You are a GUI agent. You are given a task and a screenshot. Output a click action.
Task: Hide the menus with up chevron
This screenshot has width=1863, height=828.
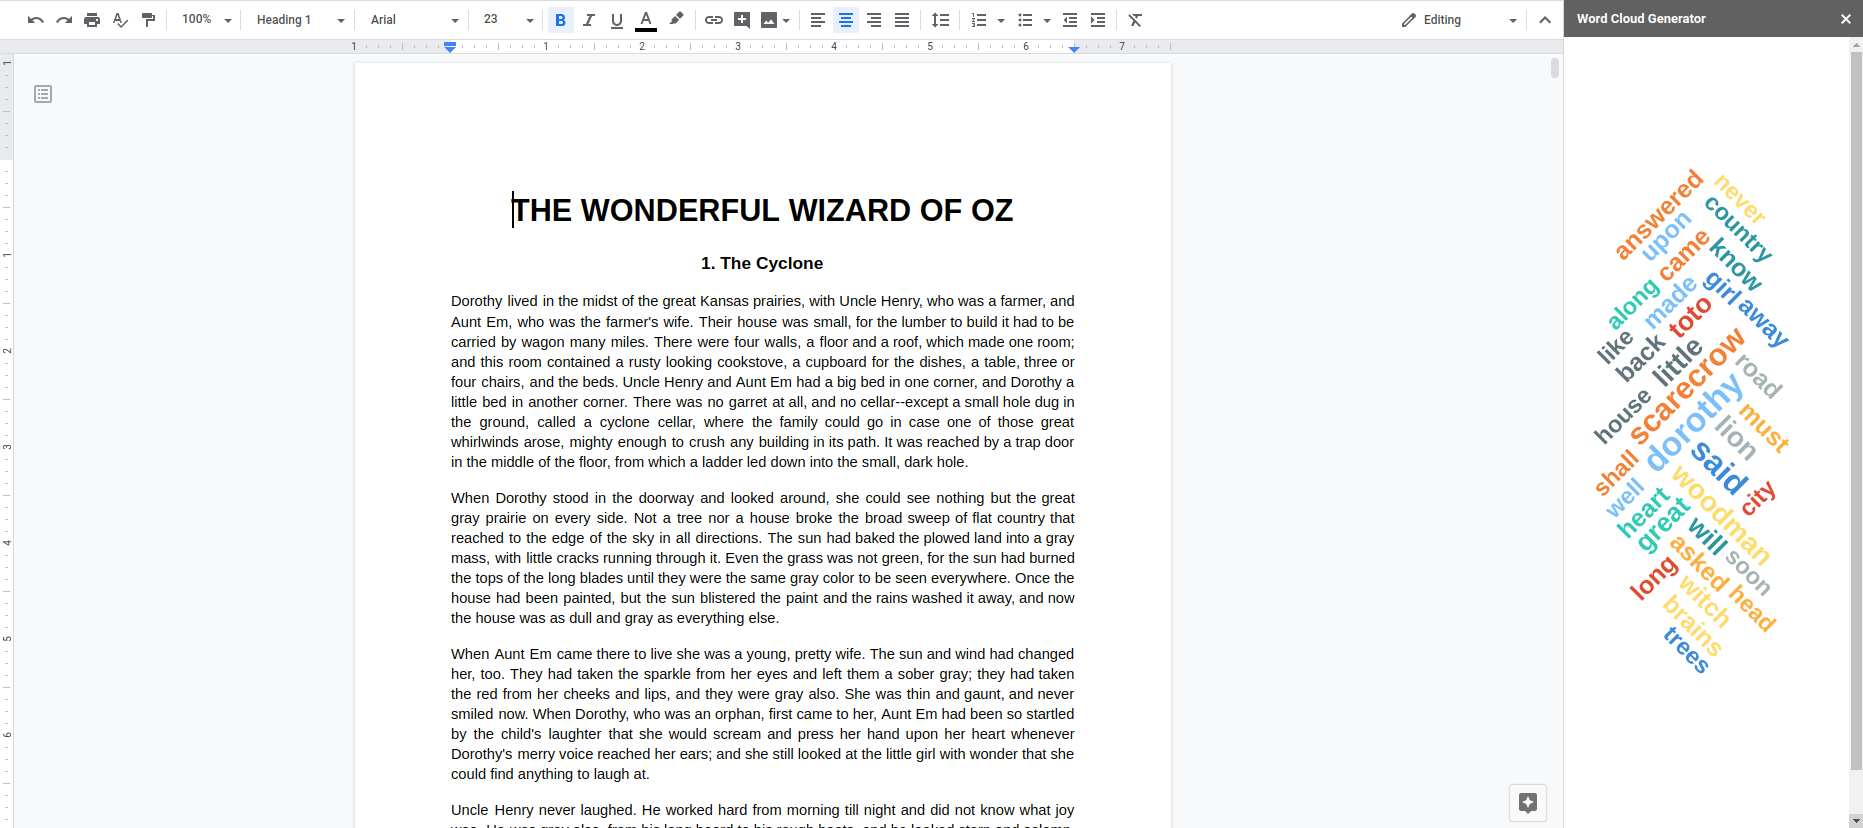[1545, 20]
